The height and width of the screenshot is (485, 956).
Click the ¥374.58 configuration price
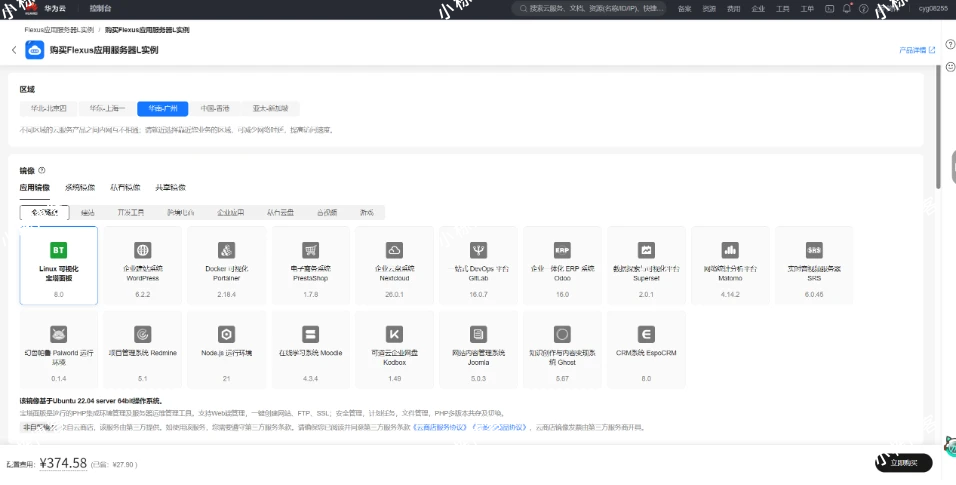tap(63, 463)
